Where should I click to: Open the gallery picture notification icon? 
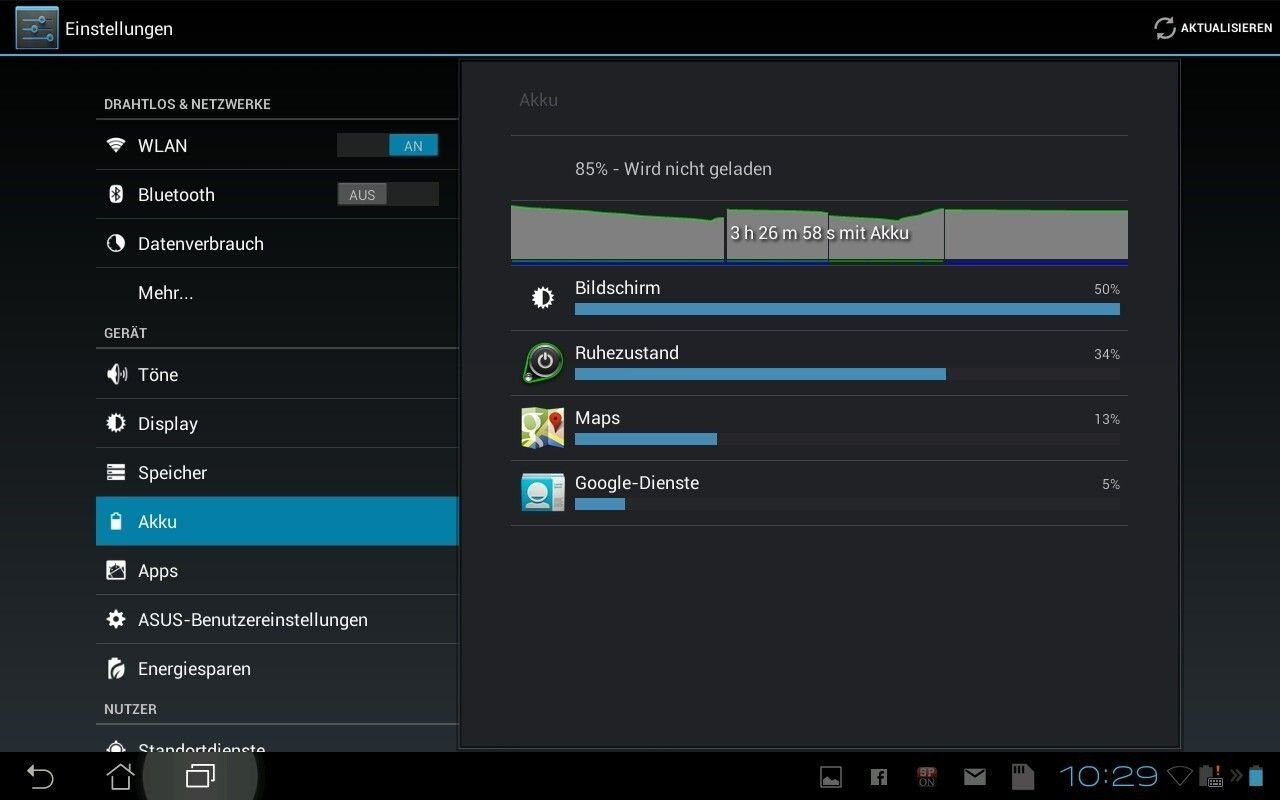coord(830,776)
